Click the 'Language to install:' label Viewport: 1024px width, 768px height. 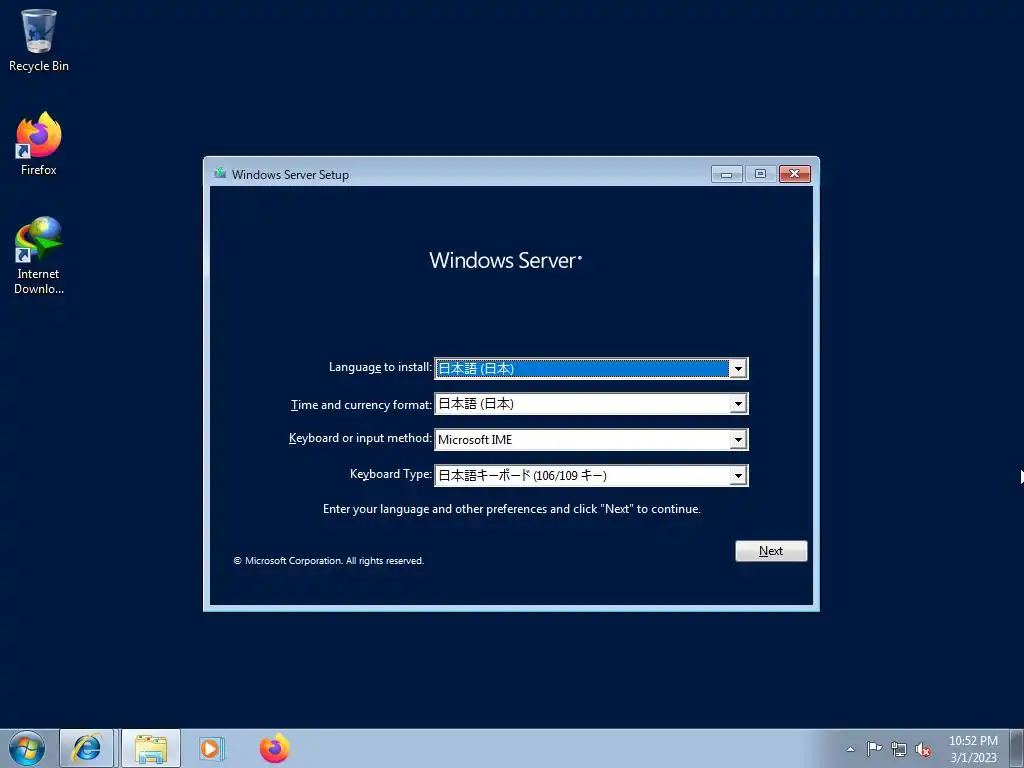[x=380, y=368]
